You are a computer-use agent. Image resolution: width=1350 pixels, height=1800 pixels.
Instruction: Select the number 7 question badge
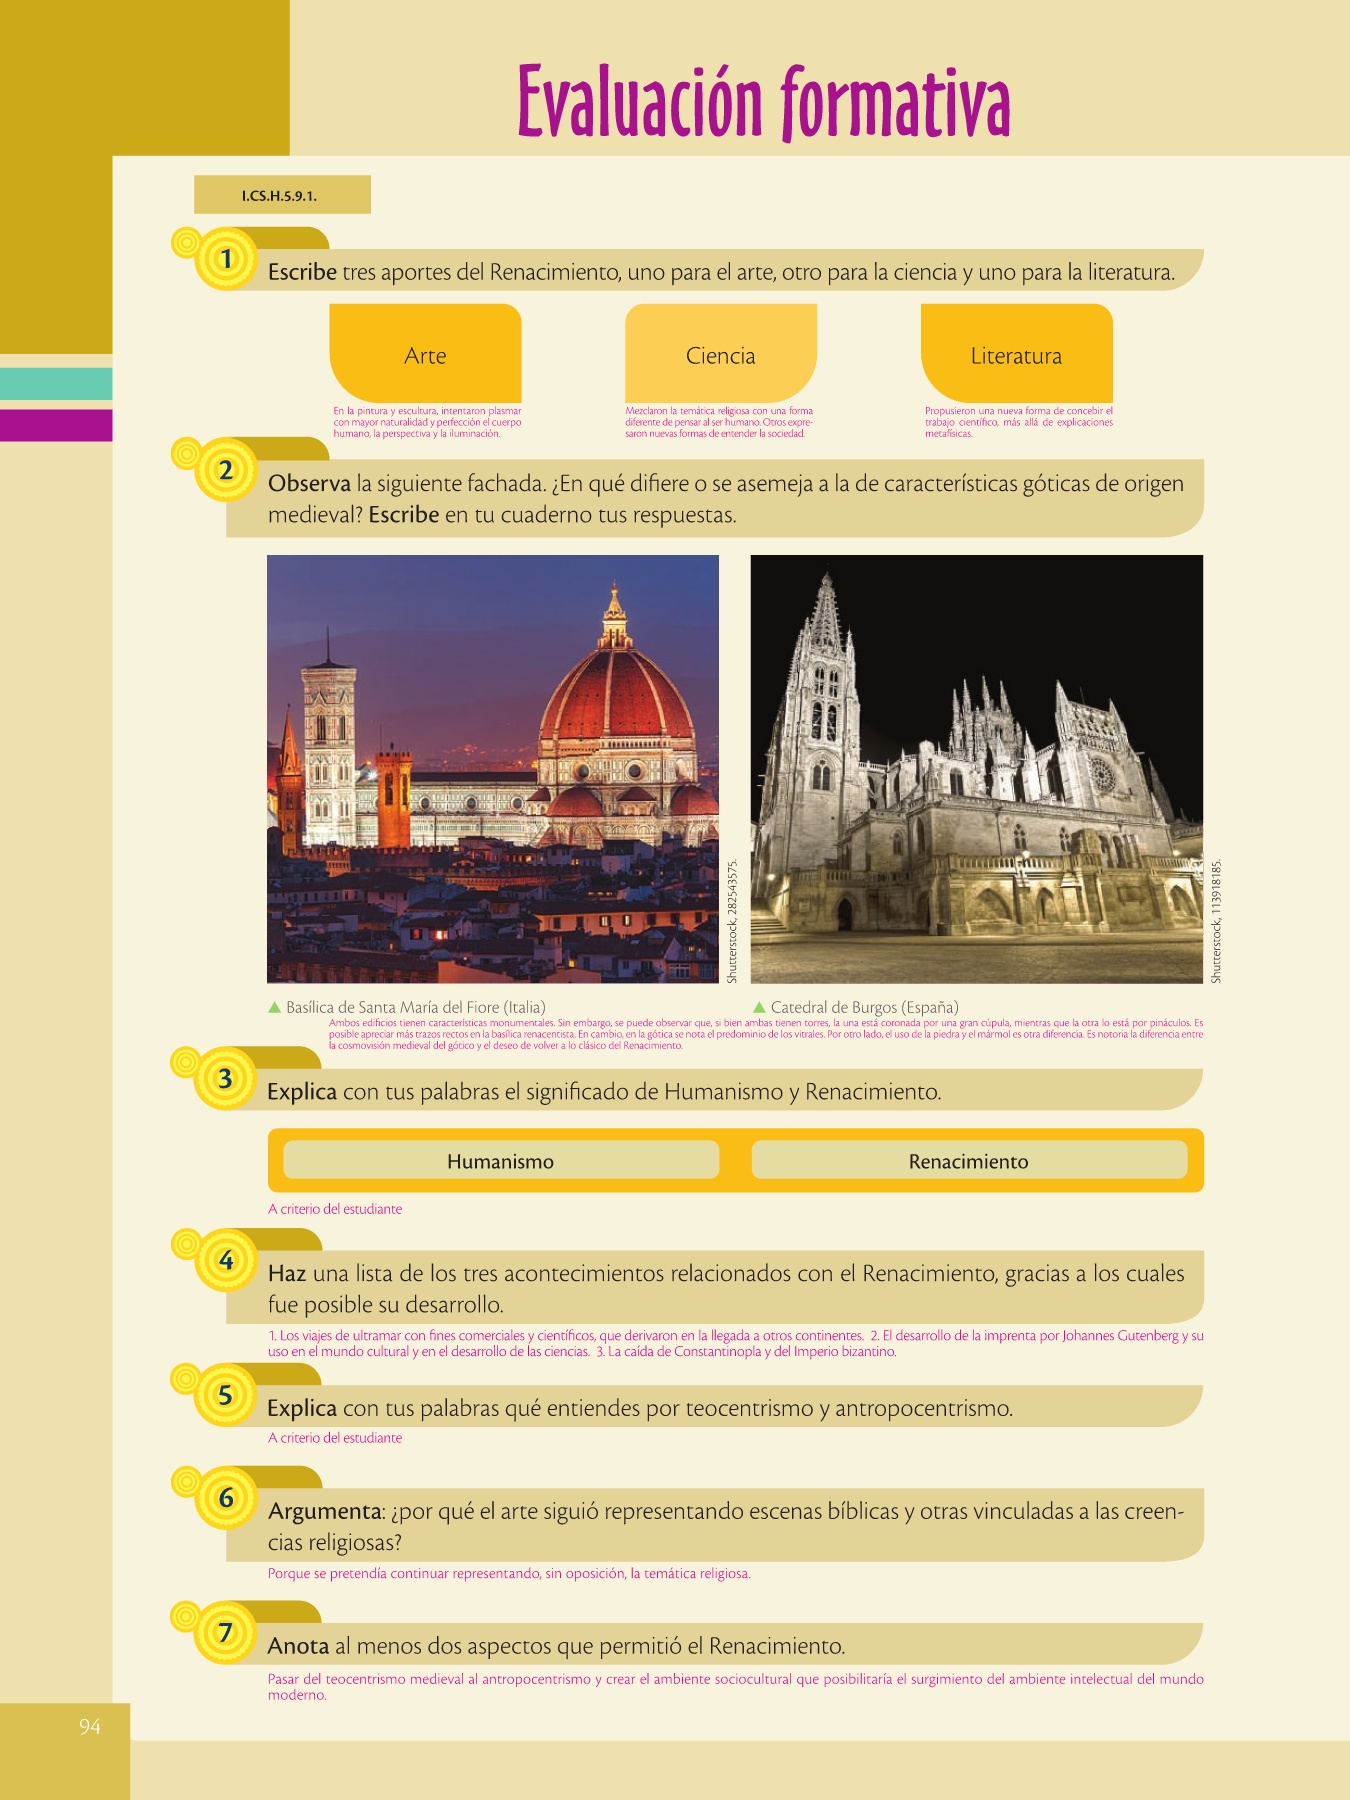(x=226, y=1633)
